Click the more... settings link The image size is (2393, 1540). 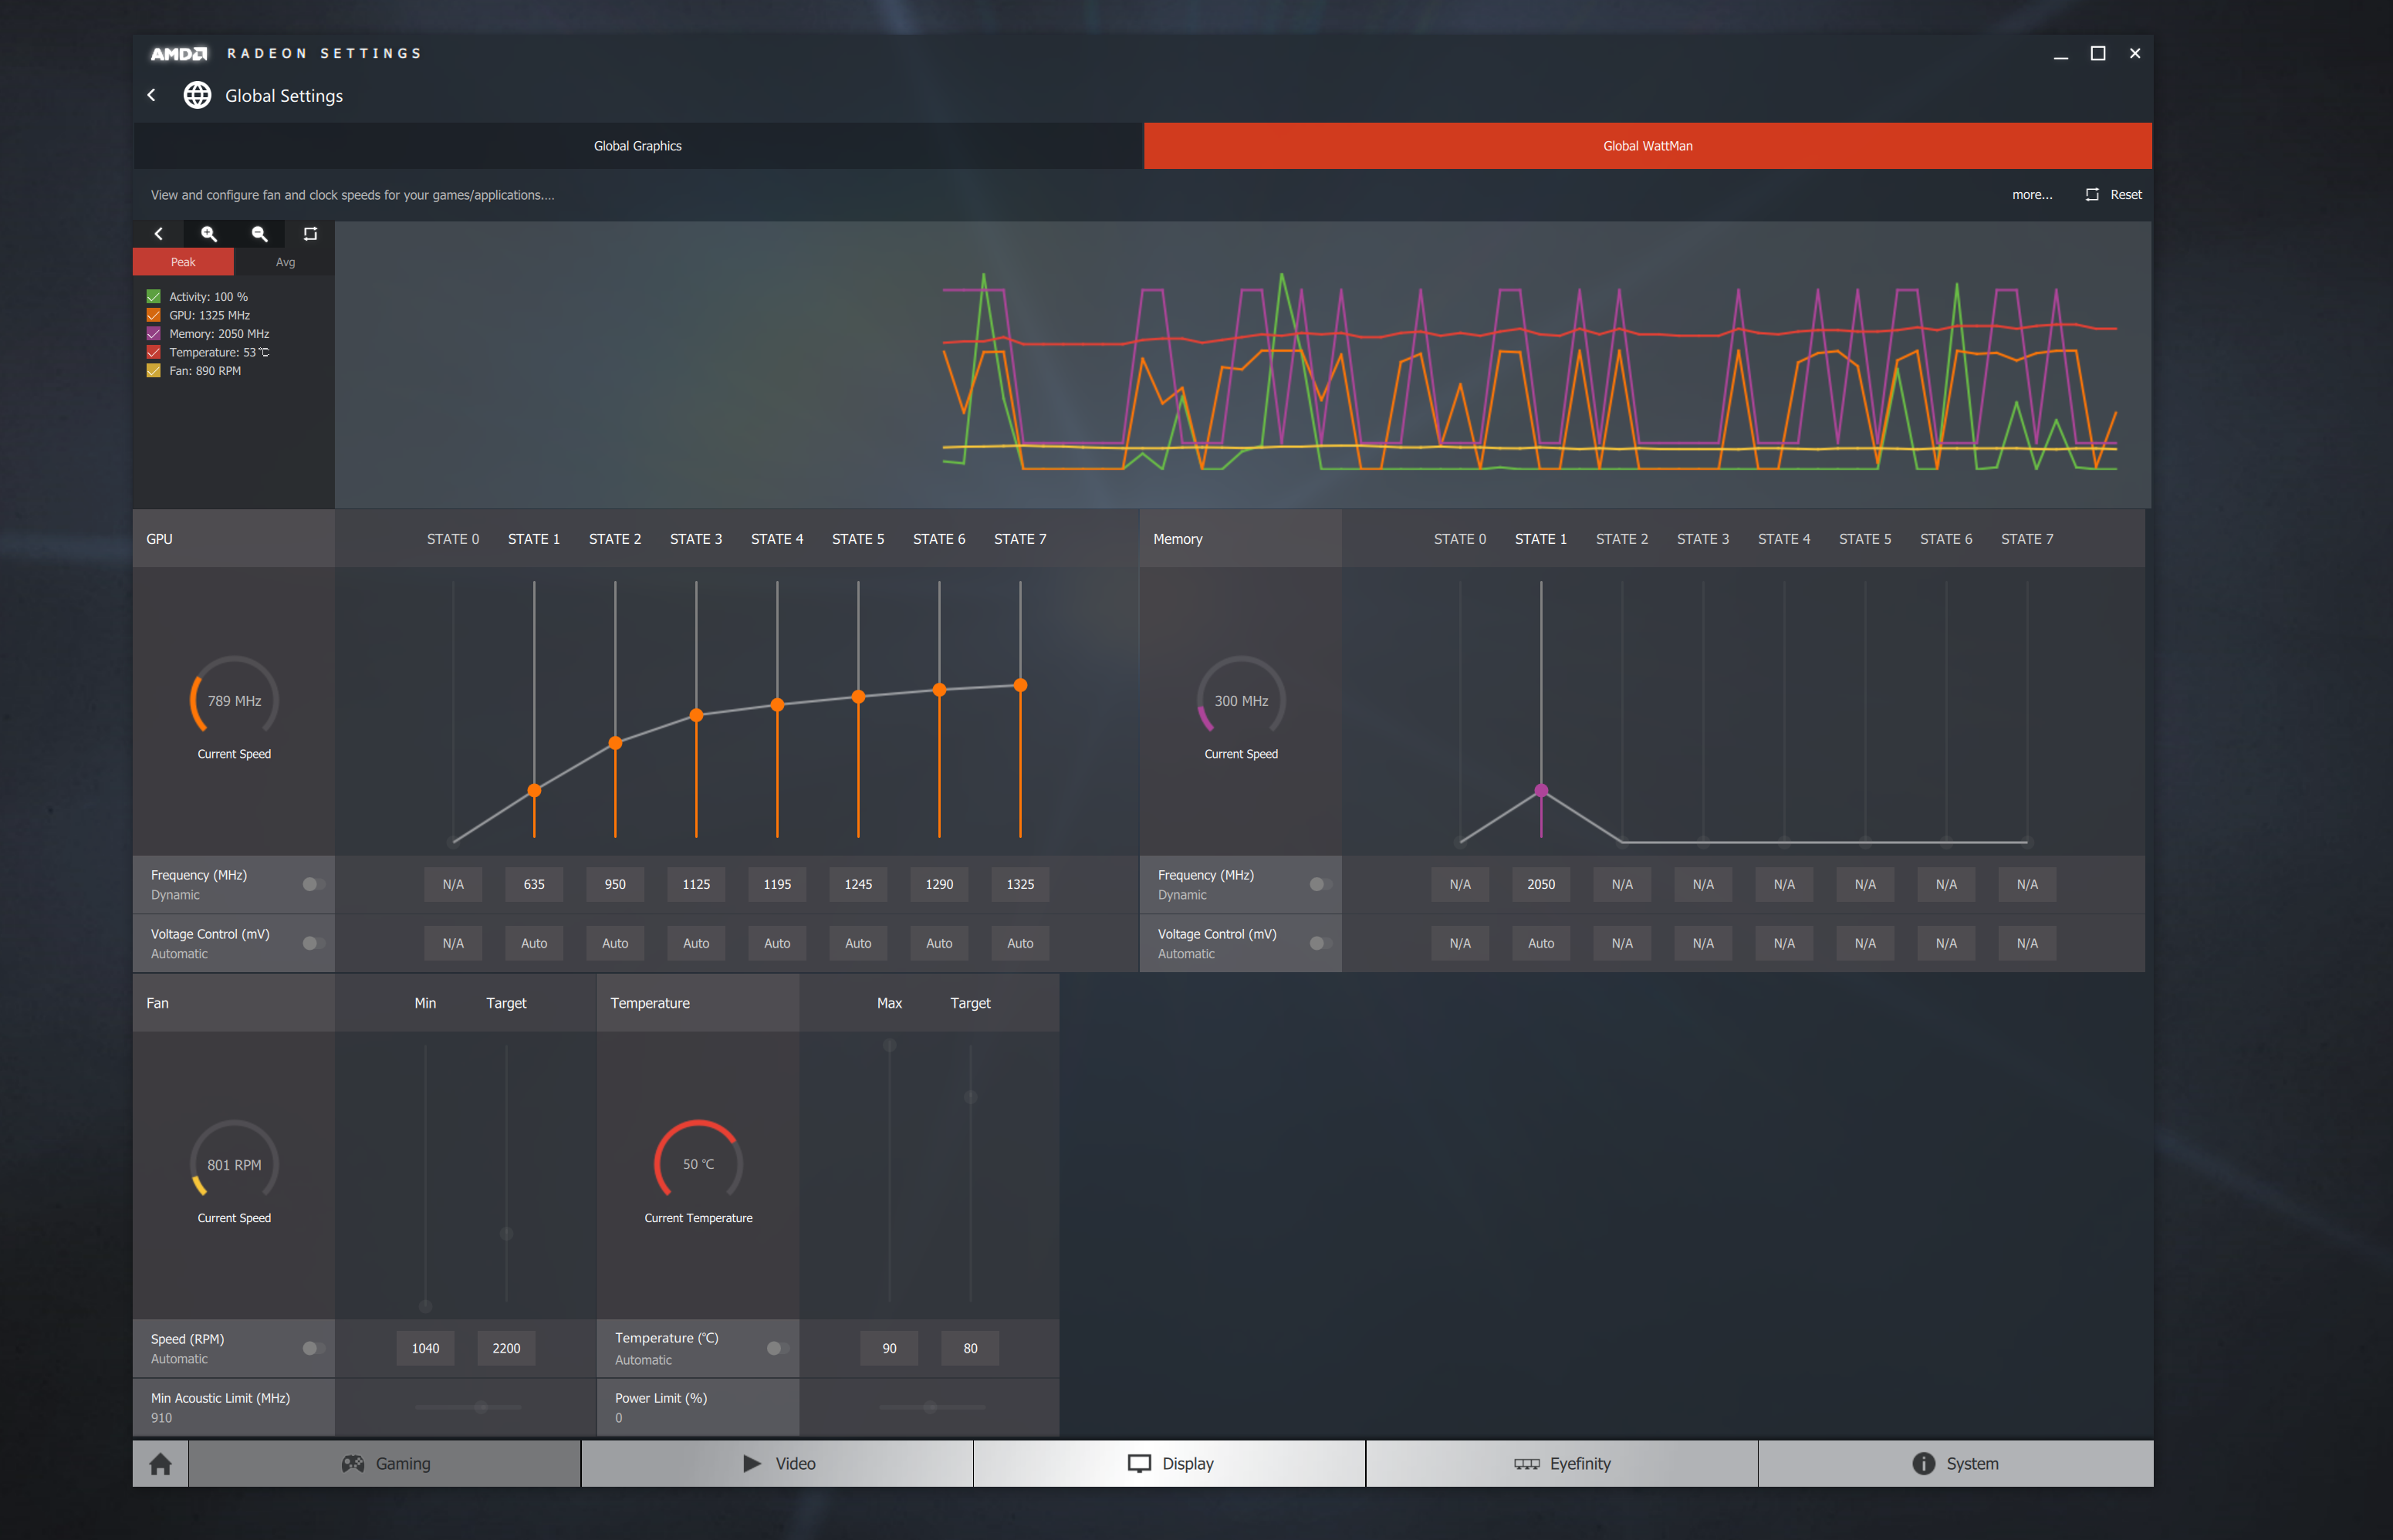click(x=2029, y=194)
